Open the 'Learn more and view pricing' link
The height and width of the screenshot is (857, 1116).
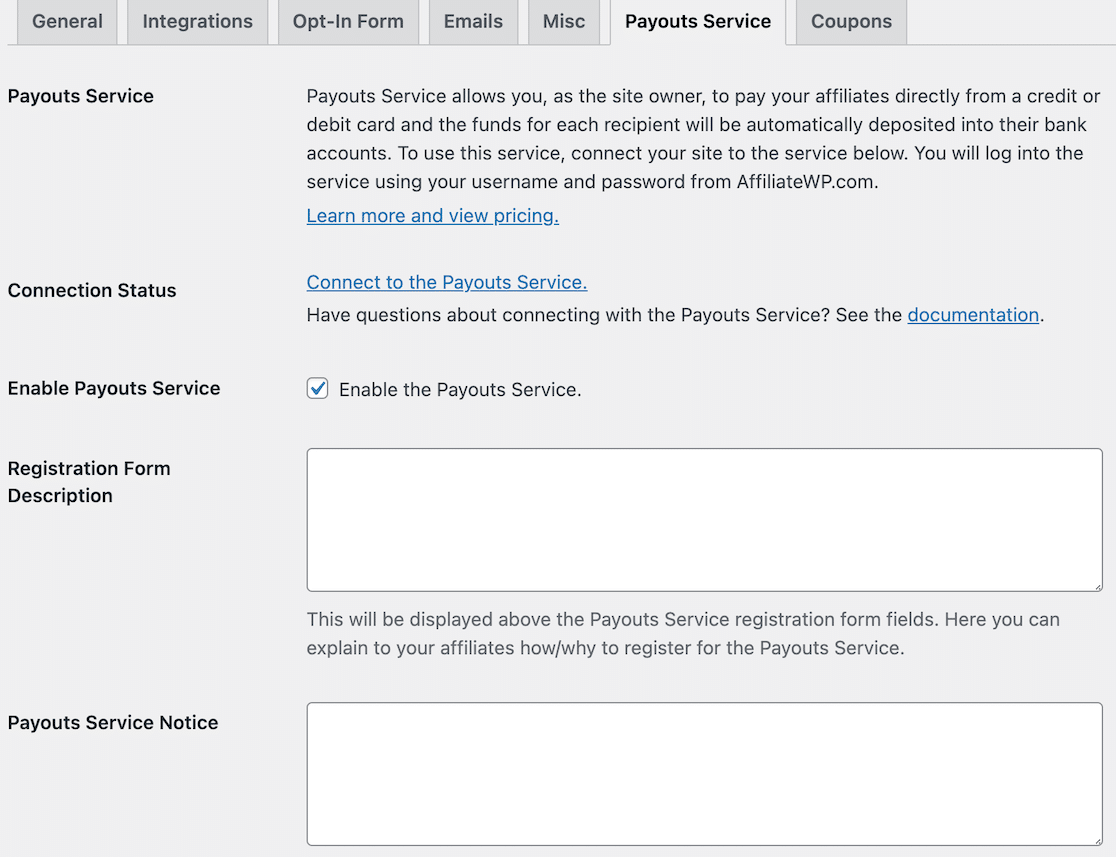pos(432,215)
